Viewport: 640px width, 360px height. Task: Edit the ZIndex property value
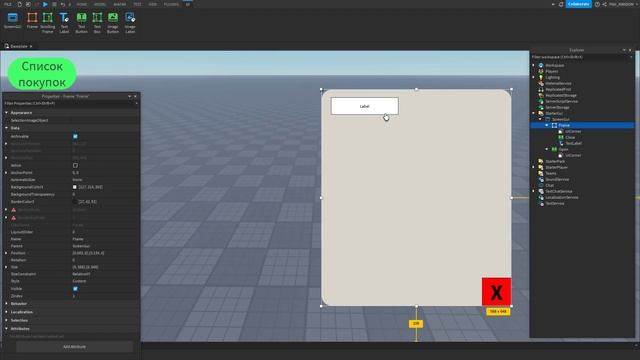pyautogui.click(x=105, y=296)
